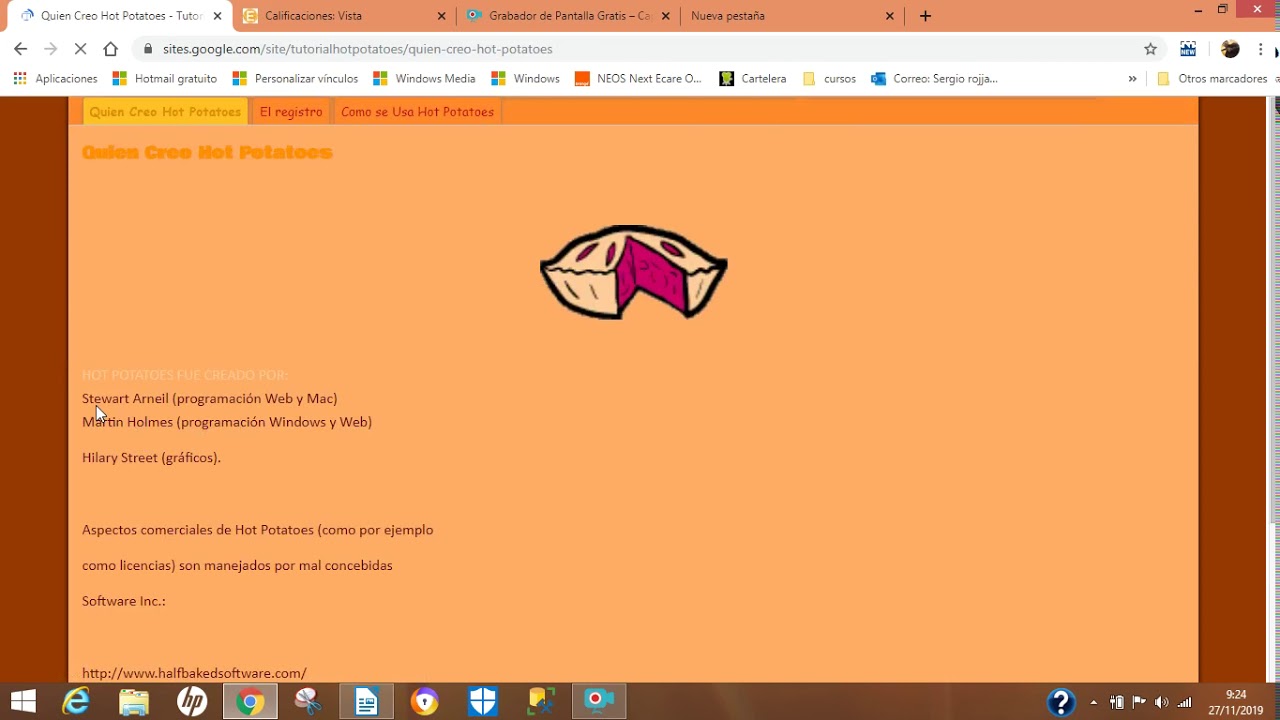Open the Cartelera bookmark

(x=753, y=79)
